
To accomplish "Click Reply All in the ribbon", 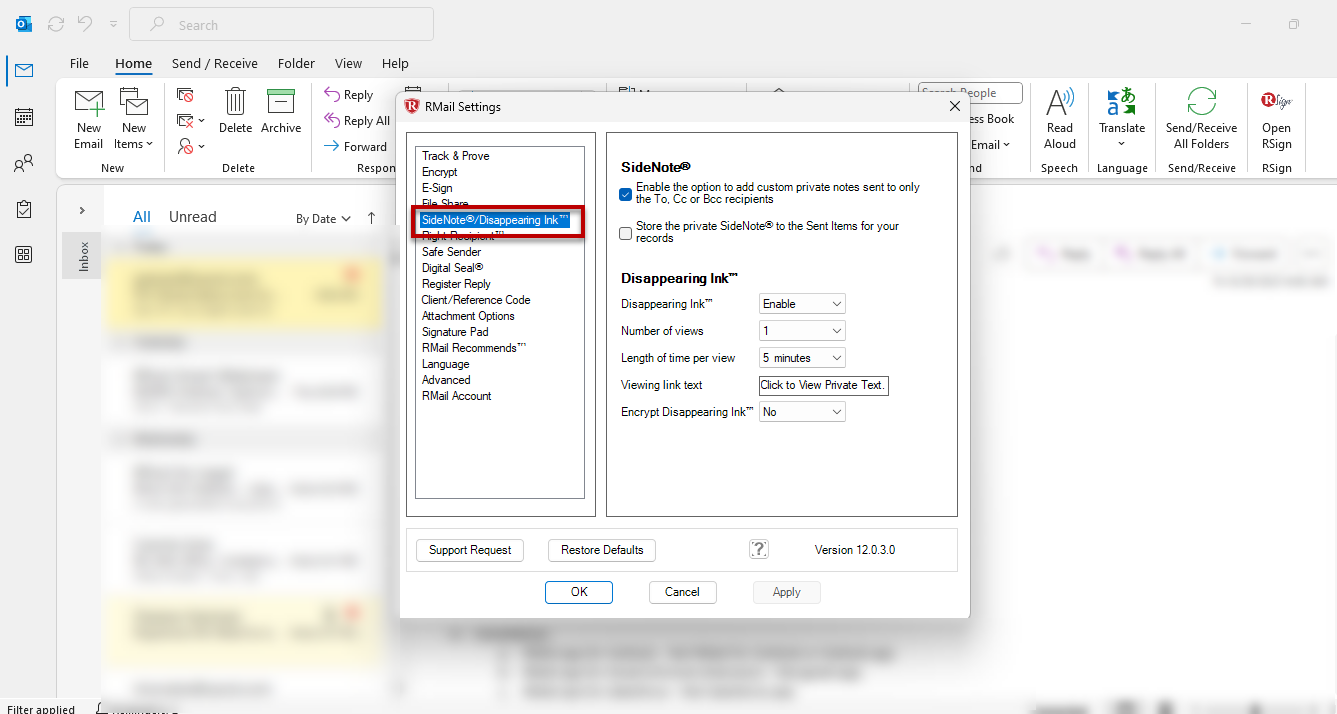I will click(x=358, y=121).
